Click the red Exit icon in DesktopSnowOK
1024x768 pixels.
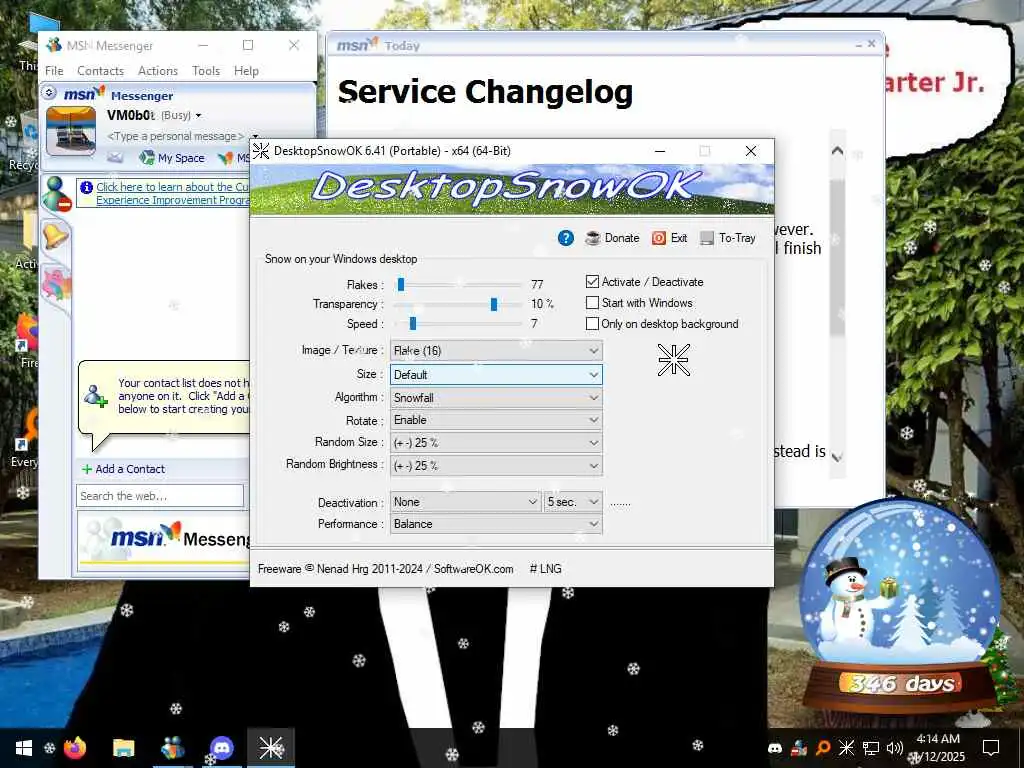point(659,238)
